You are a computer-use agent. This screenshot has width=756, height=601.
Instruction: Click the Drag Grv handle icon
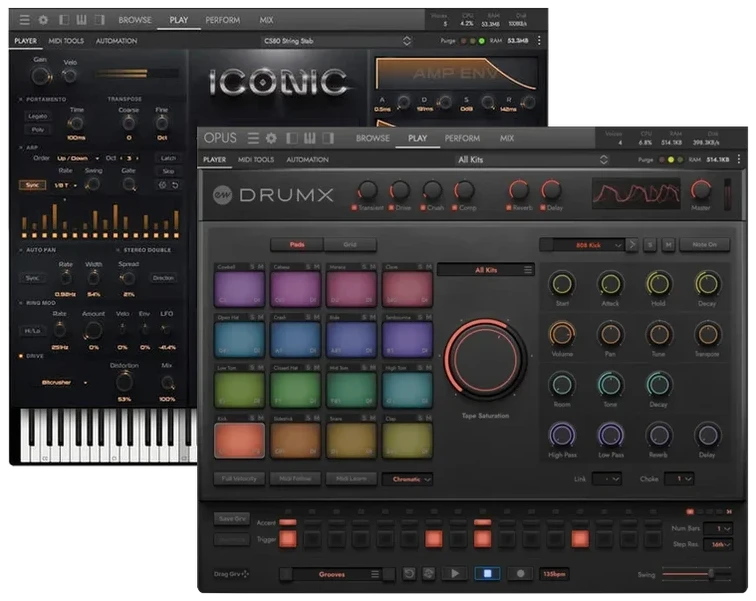(x=245, y=574)
